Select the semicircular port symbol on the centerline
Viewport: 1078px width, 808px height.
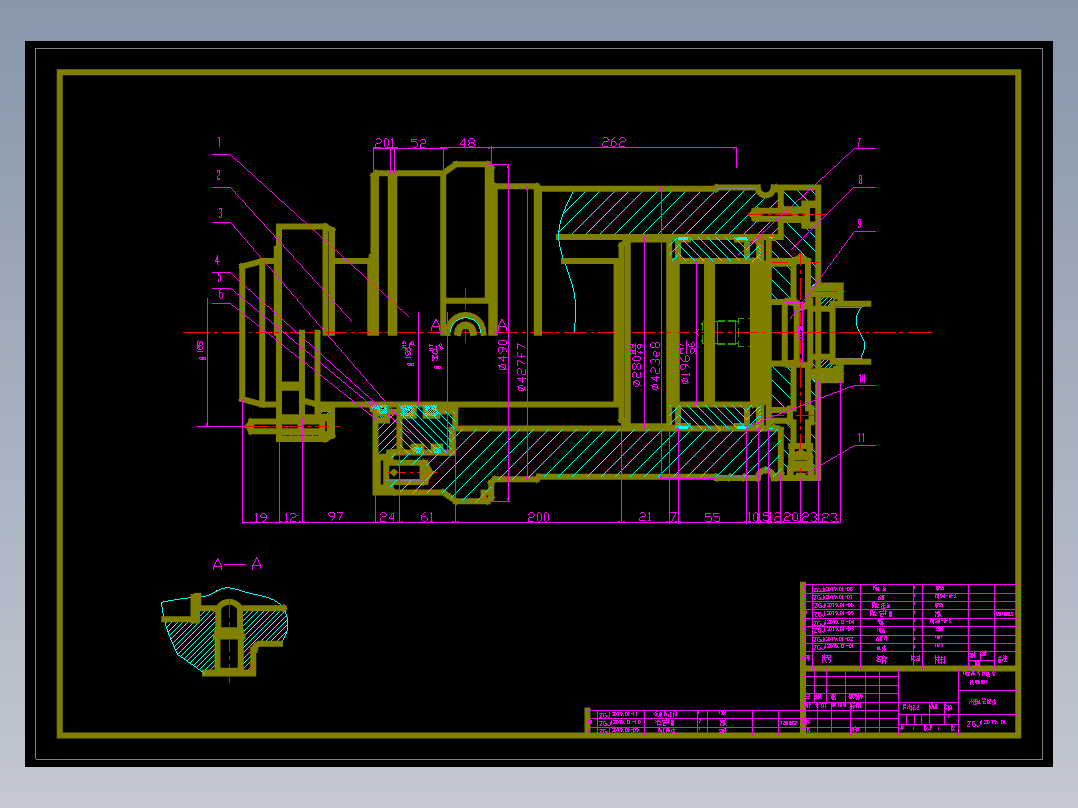[x=465, y=323]
